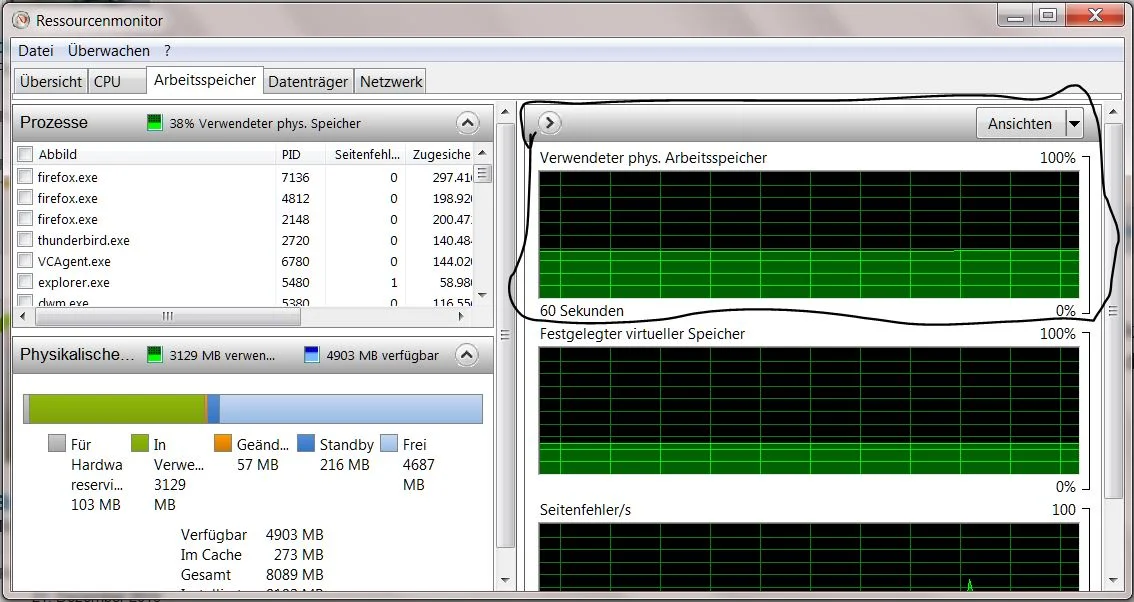Viewport: 1134px width, 602px height.
Task: Click the Verwendeter phys. Arbeitsspeicher graph
Action: click(809, 234)
